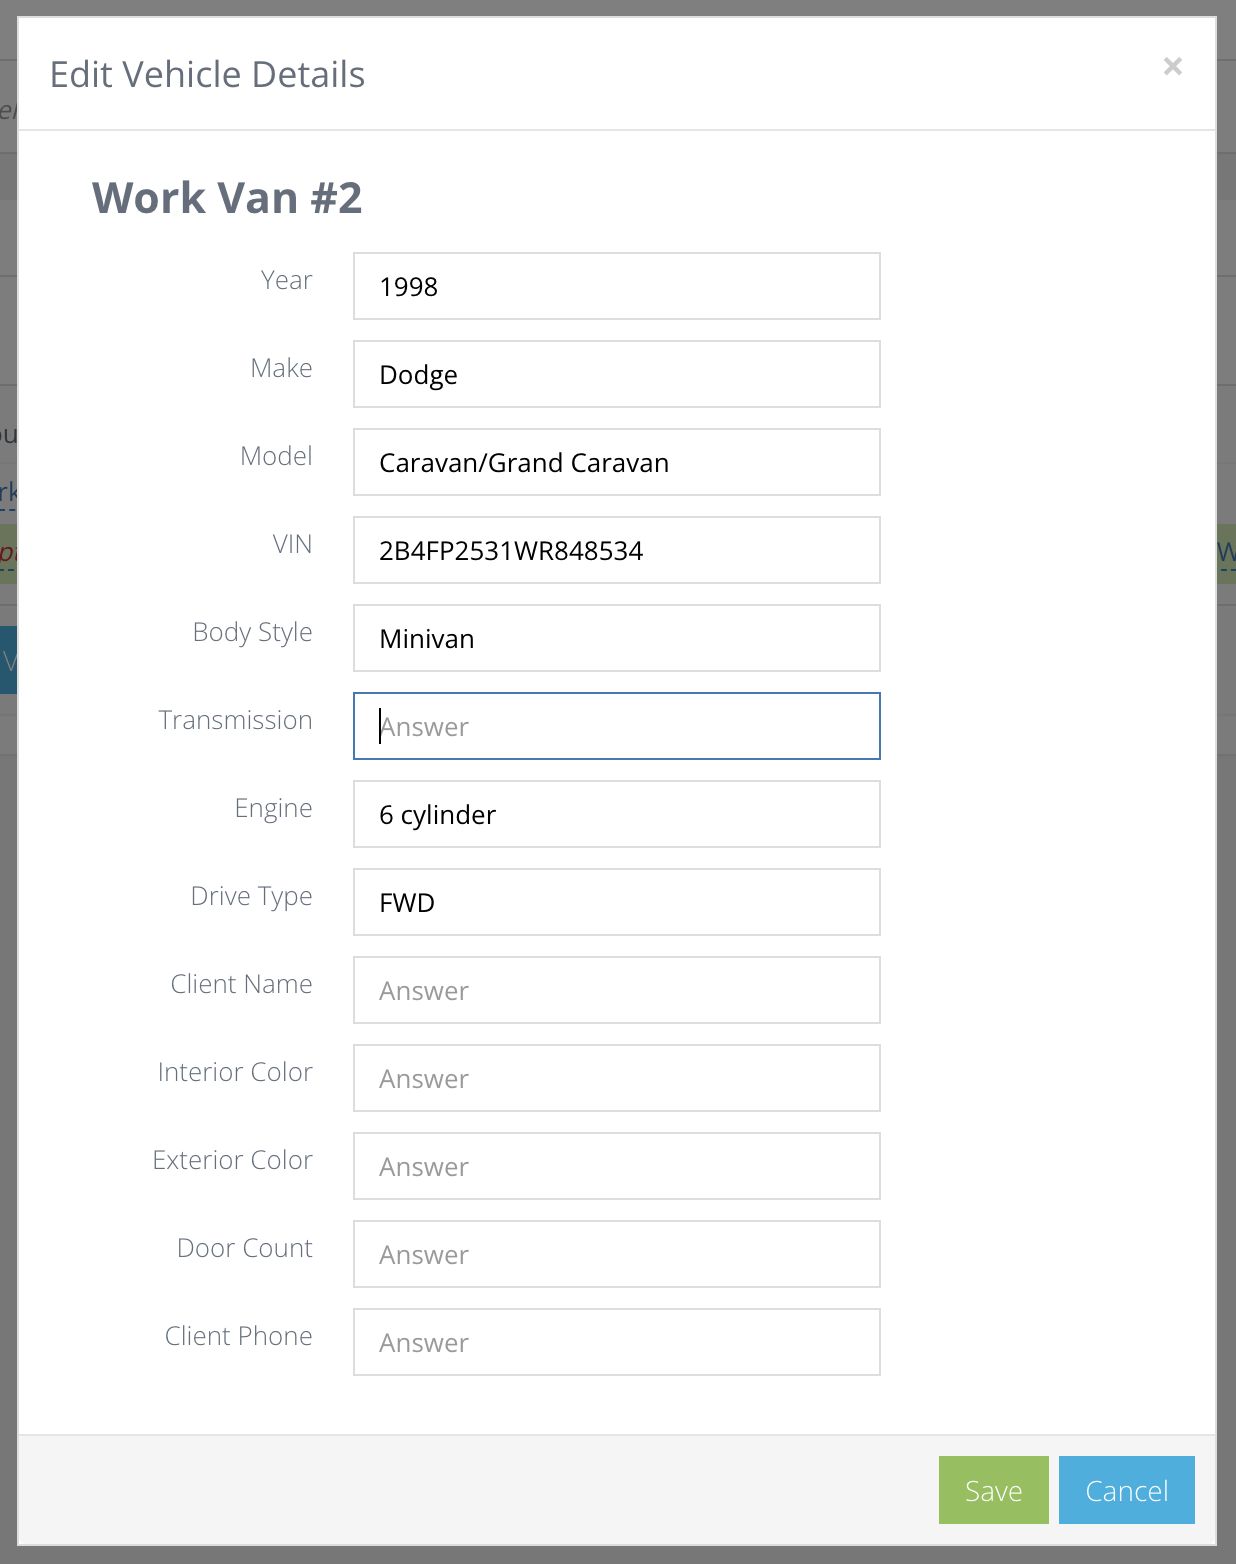Click the Body Style field showing Minivan
Viewport: 1236px width, 1564px height.
coord(616,638)
